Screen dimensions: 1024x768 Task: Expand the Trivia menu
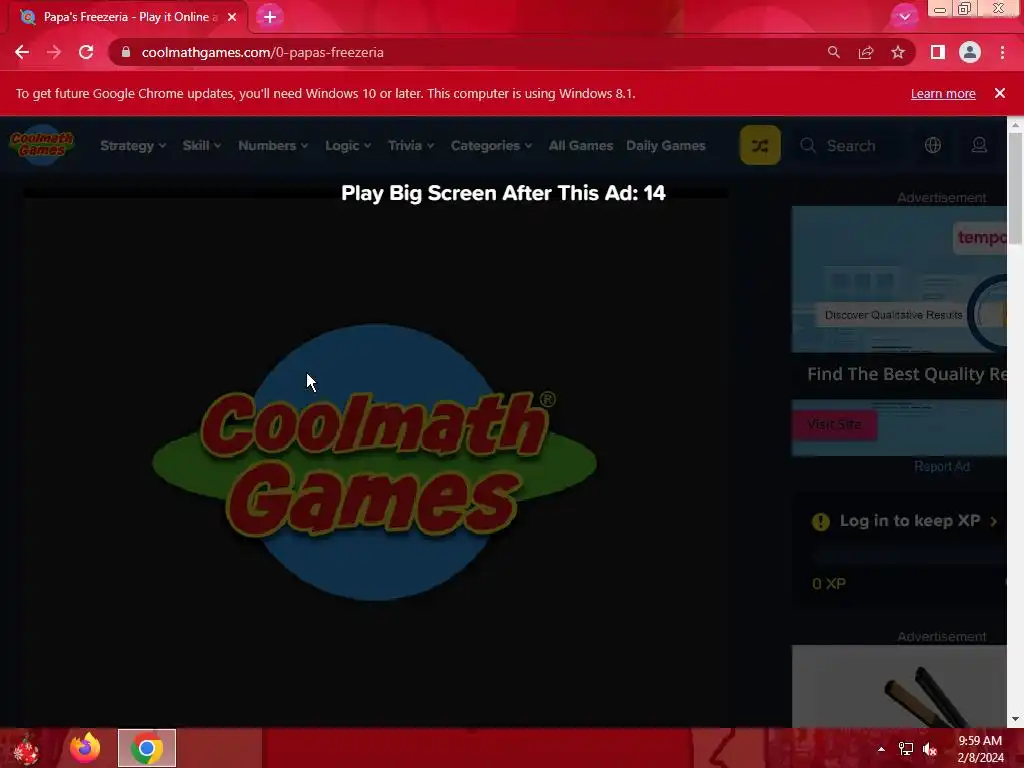coord(411,146)
